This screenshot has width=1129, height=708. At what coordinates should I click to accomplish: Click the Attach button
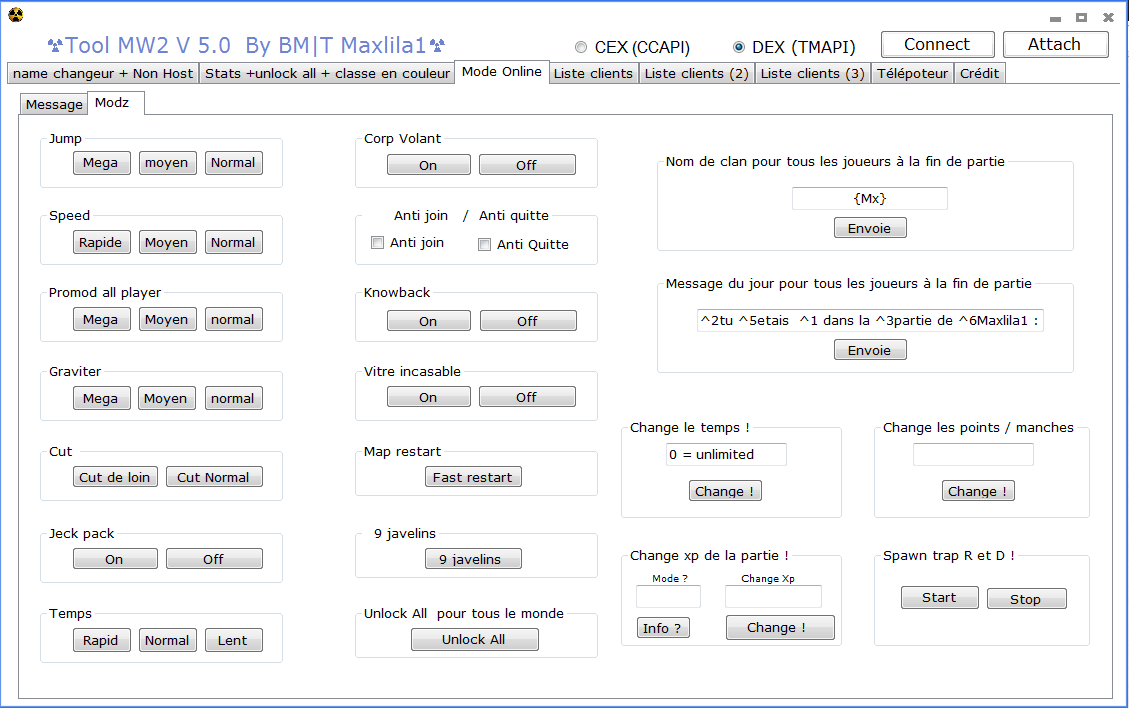point(1055,45)
